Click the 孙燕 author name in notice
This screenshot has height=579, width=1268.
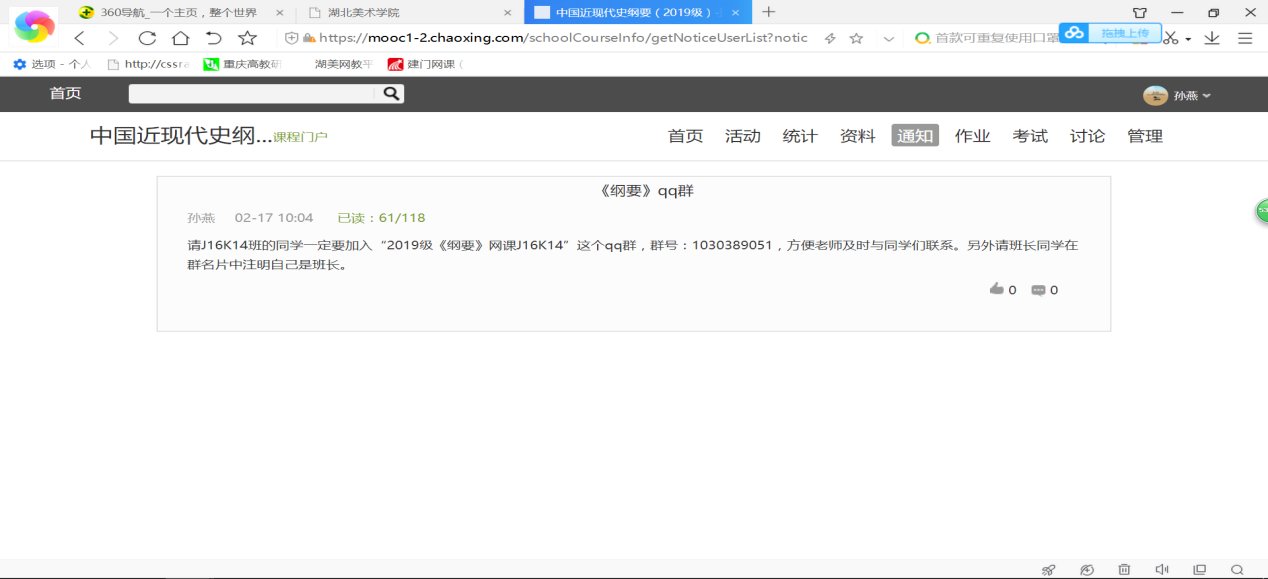(201, 218)
